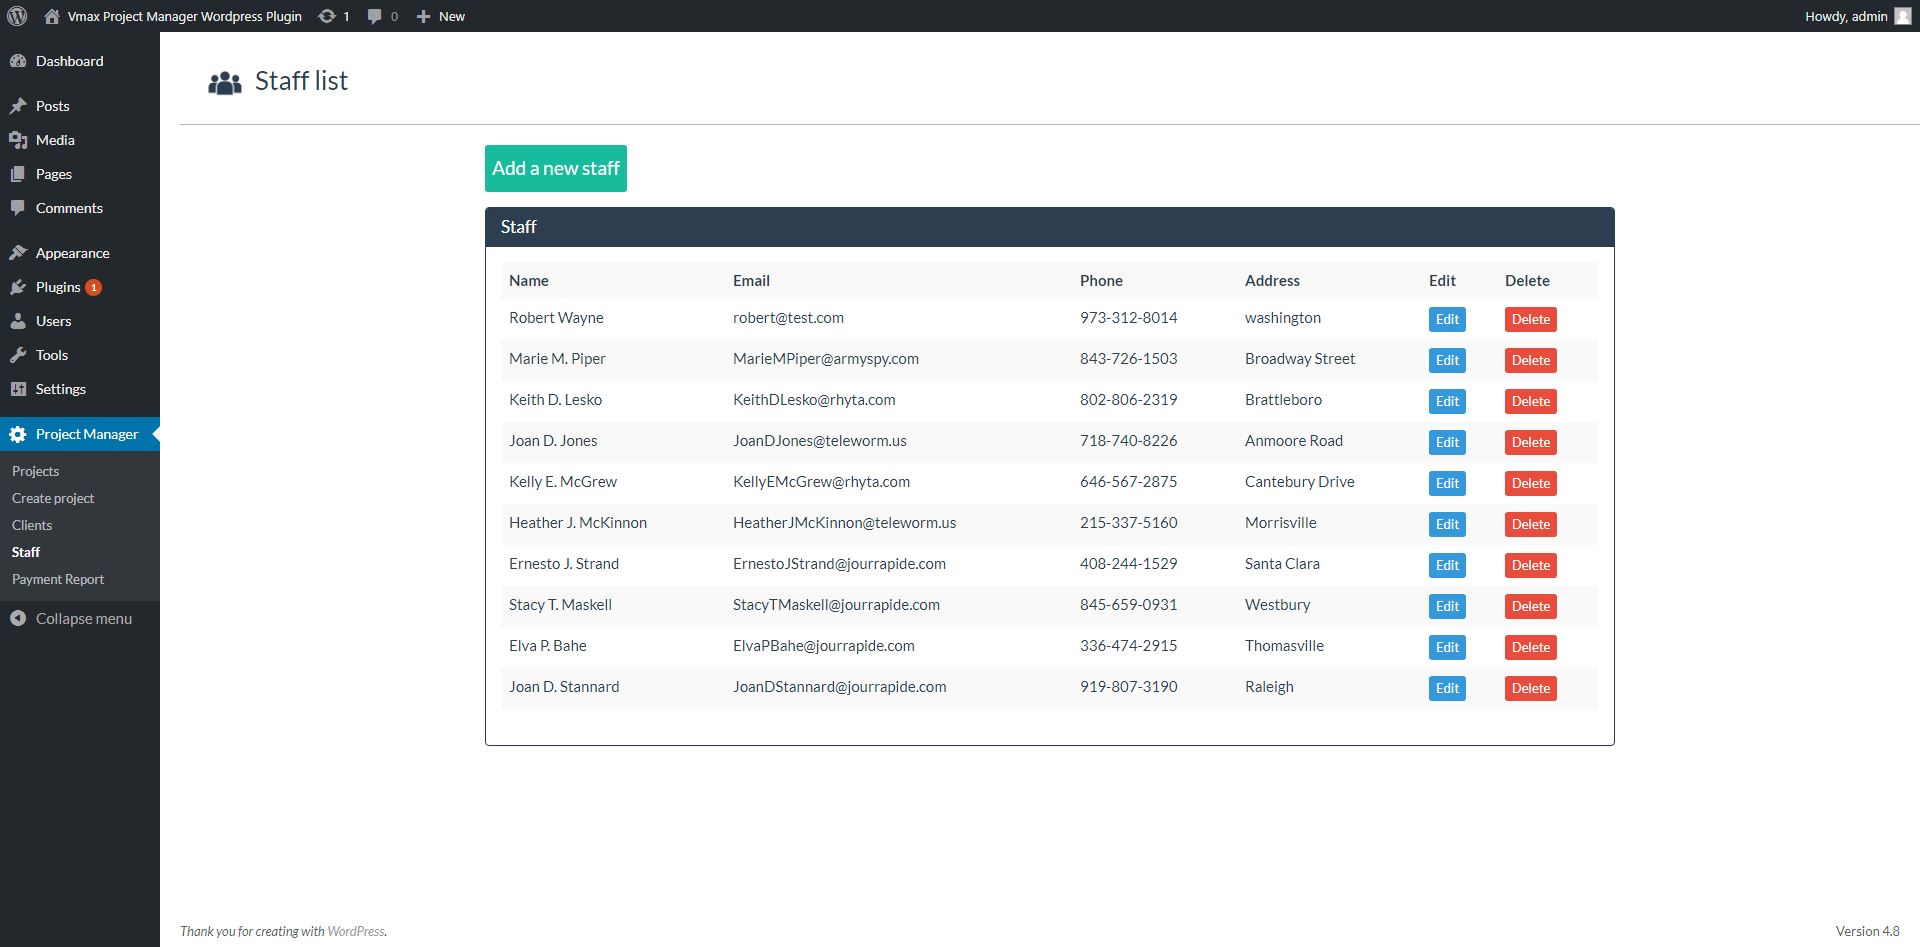The height and width of the screenshot is (947, 1920).
Task: Delete Heather J. McKinnon
Action: pos(1531,524)
